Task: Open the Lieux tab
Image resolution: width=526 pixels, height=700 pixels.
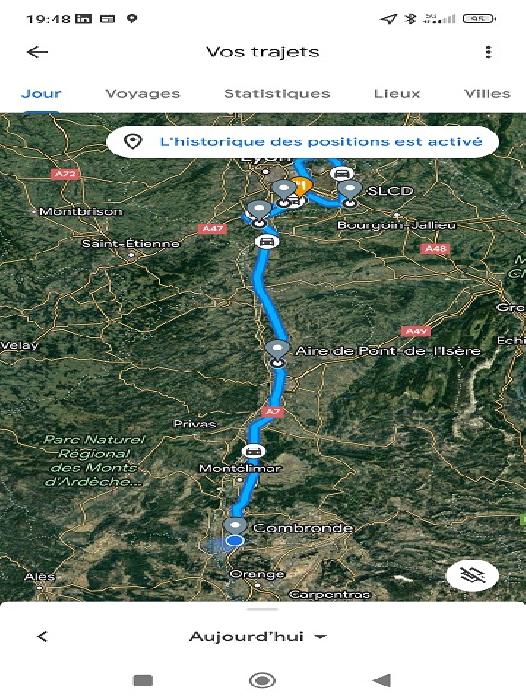Action: click(x=397, y=93)
